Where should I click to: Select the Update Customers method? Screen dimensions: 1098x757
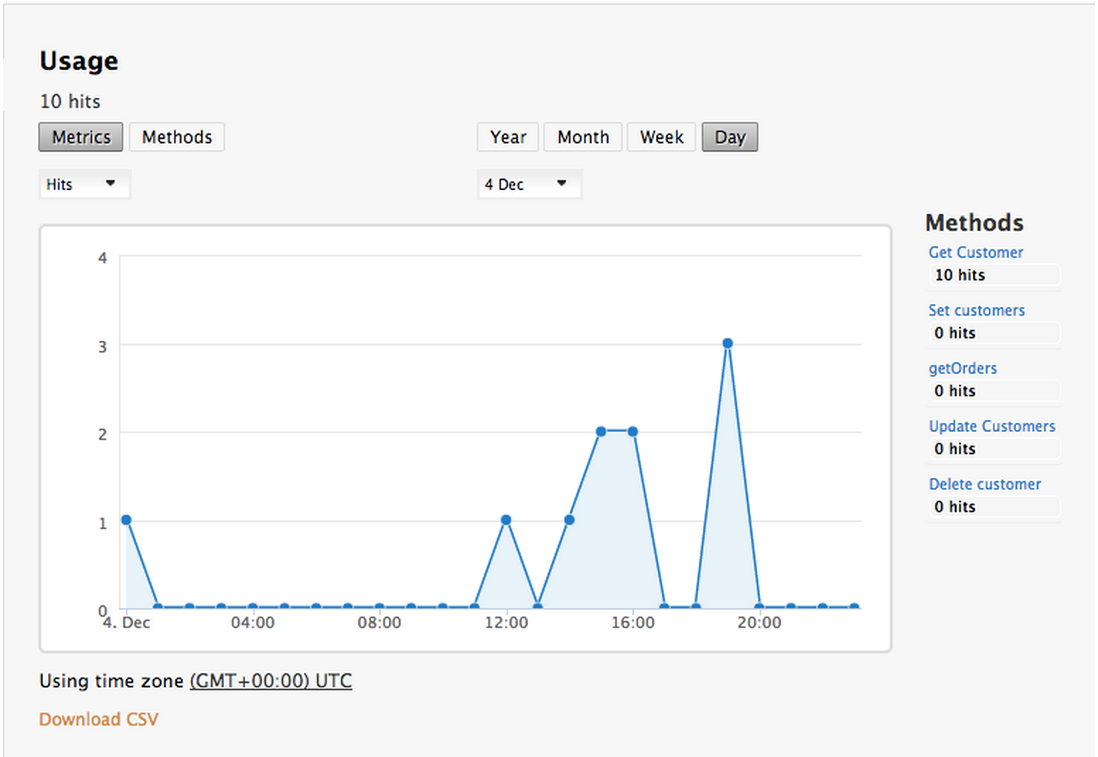[991, 426]
